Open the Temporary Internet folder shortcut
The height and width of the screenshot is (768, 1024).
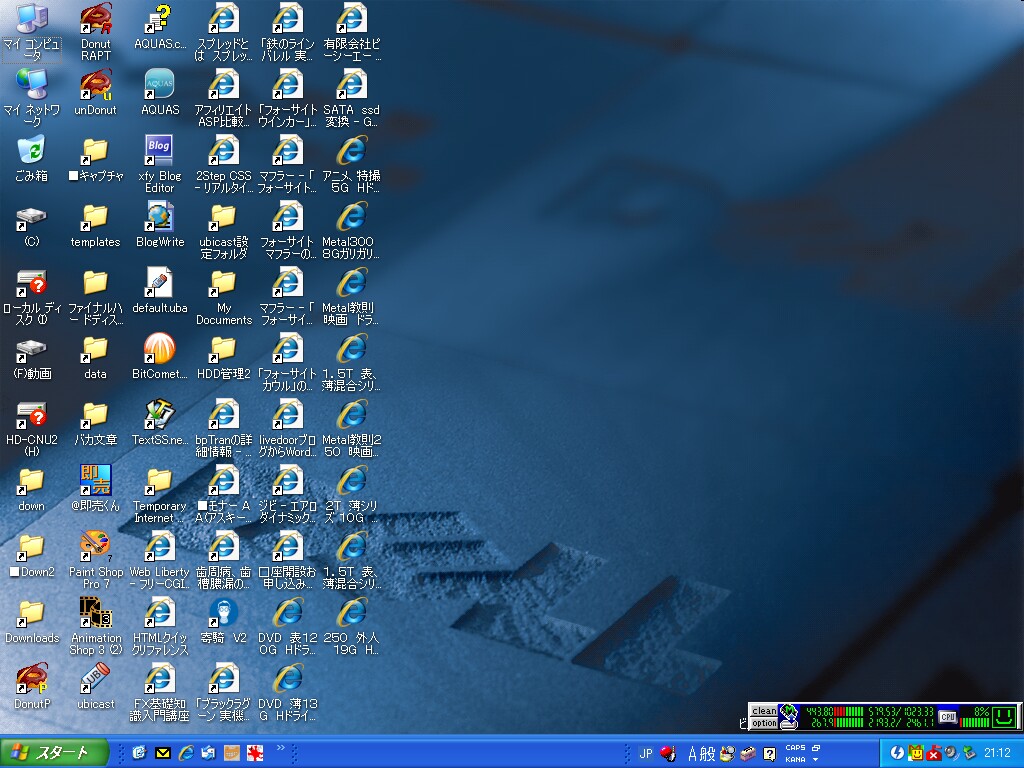pos(159,494)
